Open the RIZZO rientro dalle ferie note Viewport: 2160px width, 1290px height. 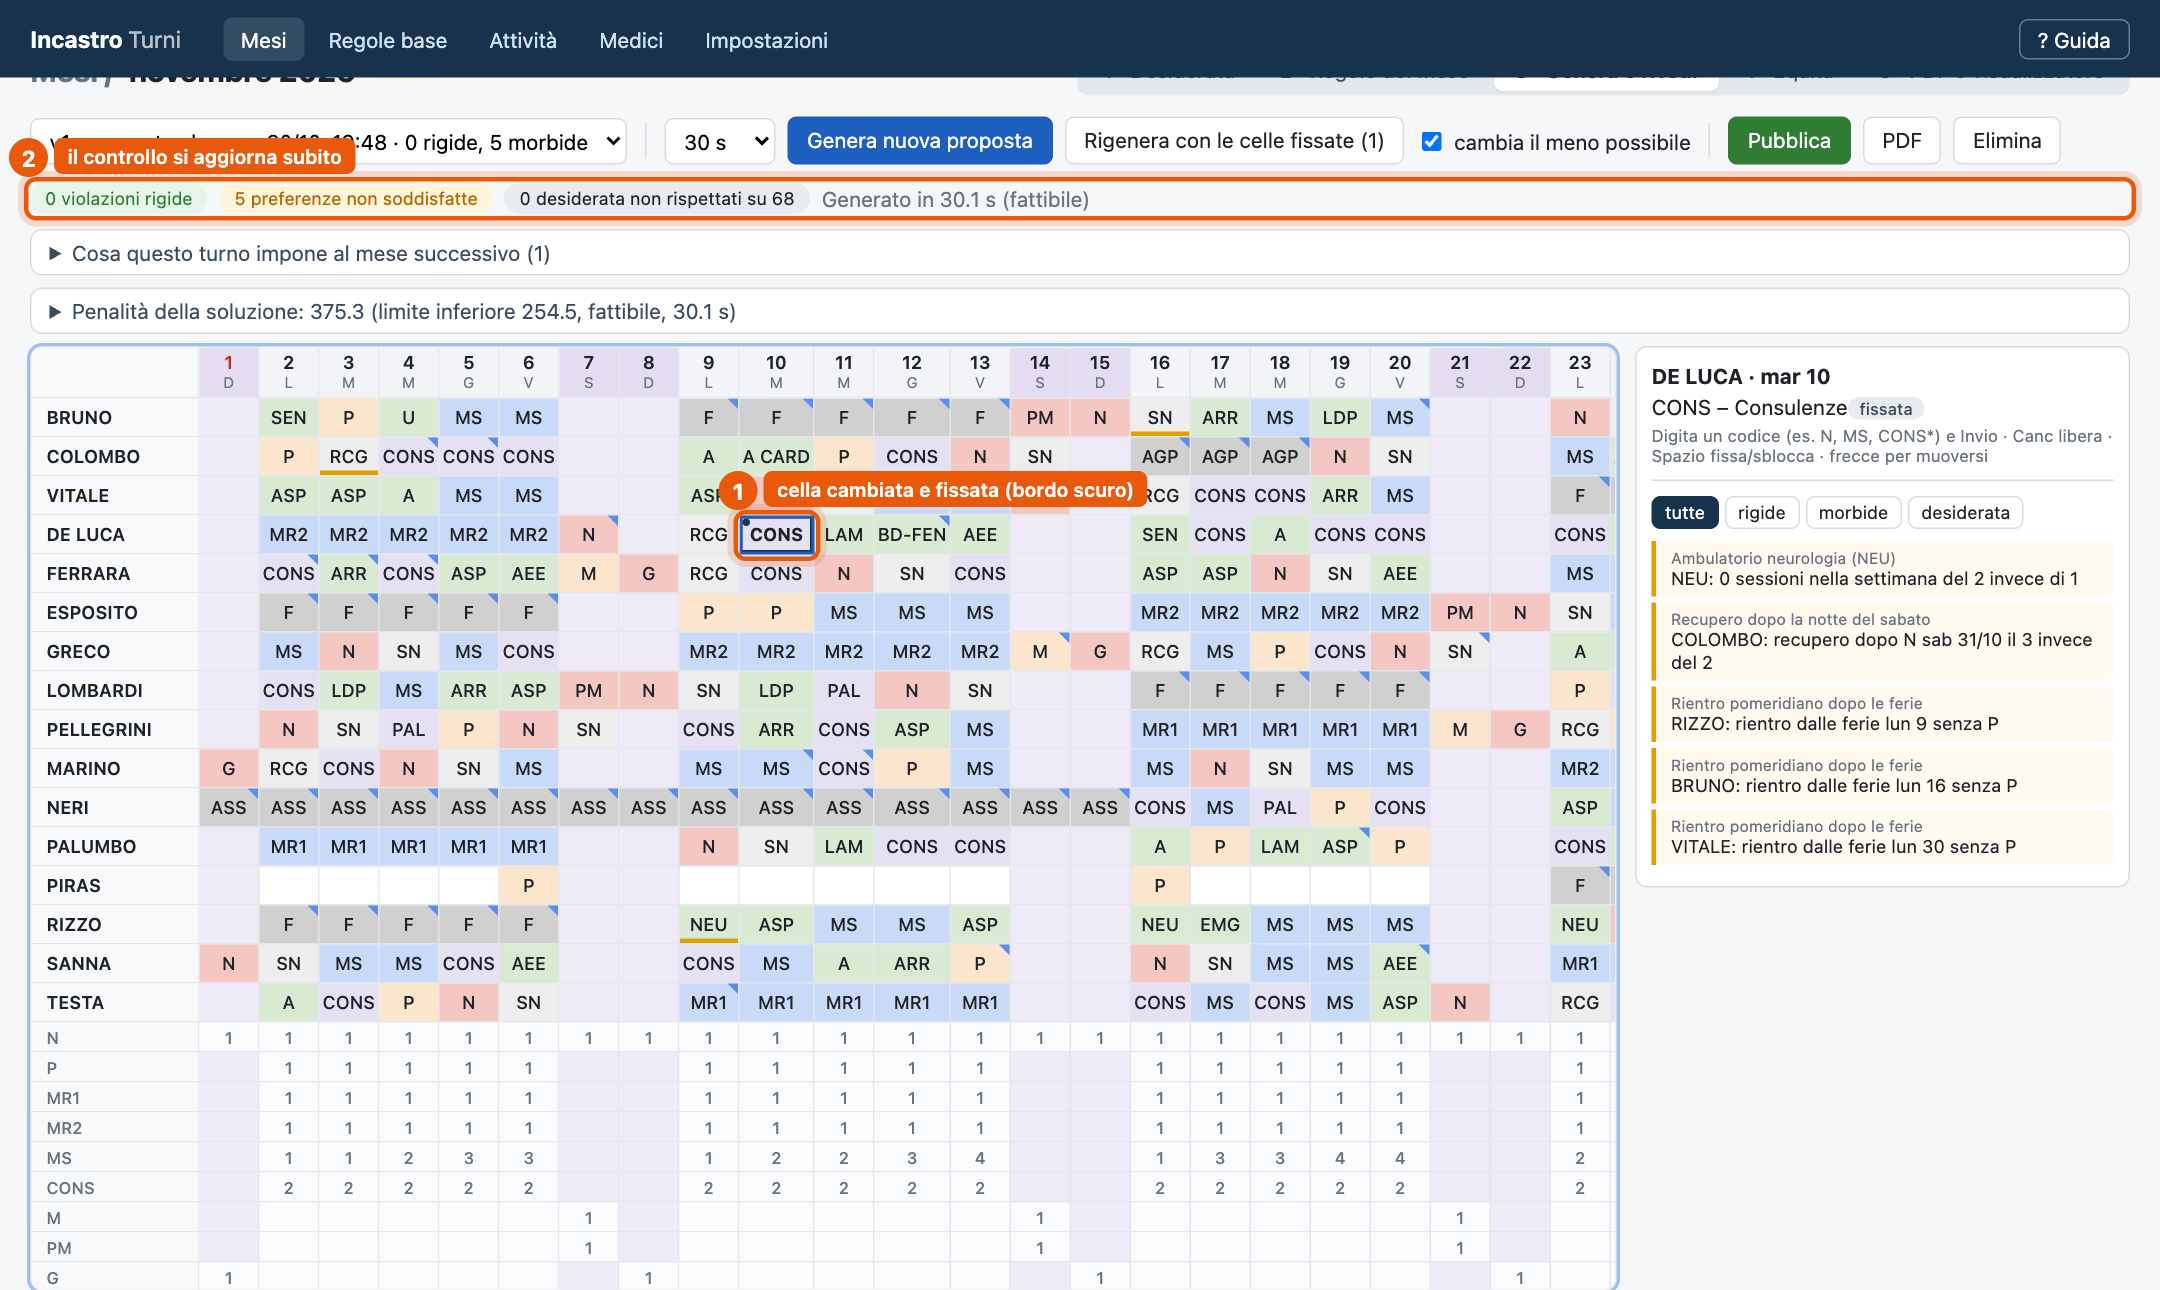pyautogui.click(x=1882, y=713)
